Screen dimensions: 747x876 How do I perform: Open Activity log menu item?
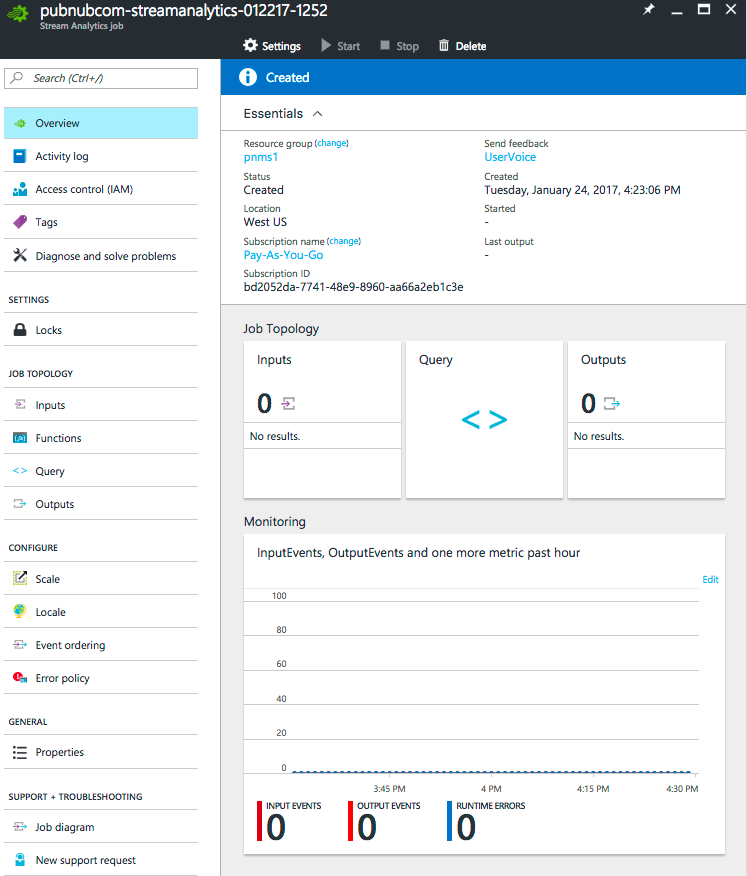(101, 156)
